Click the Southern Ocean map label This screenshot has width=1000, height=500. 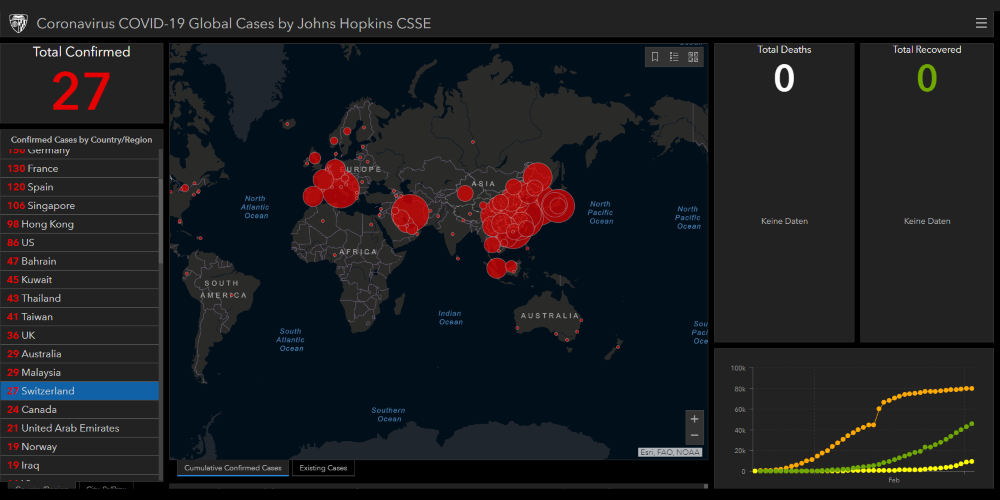click(388, 415)
